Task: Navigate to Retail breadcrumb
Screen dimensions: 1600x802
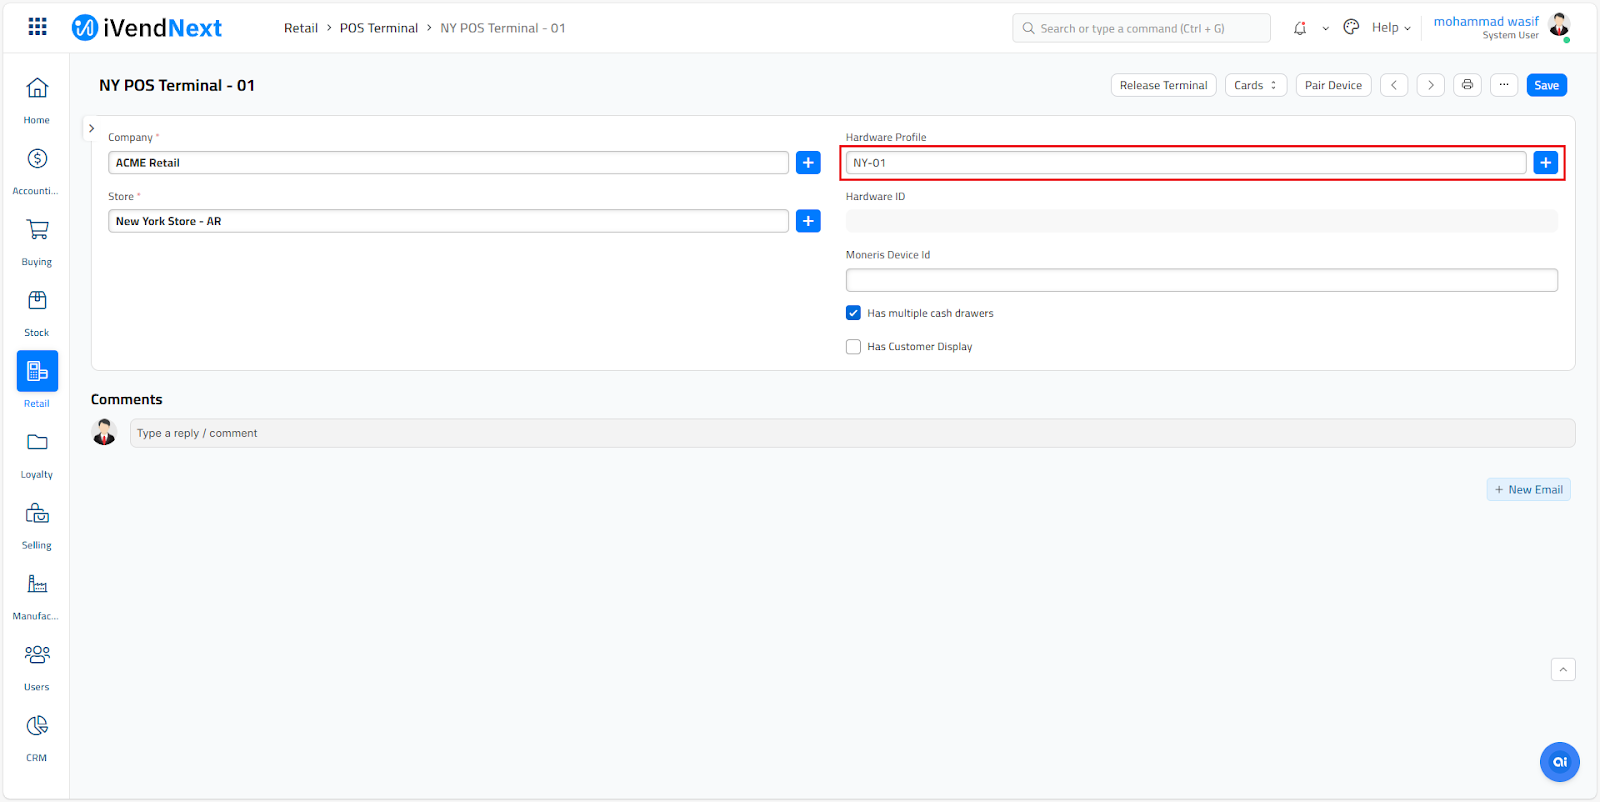Action: [301, 28]
